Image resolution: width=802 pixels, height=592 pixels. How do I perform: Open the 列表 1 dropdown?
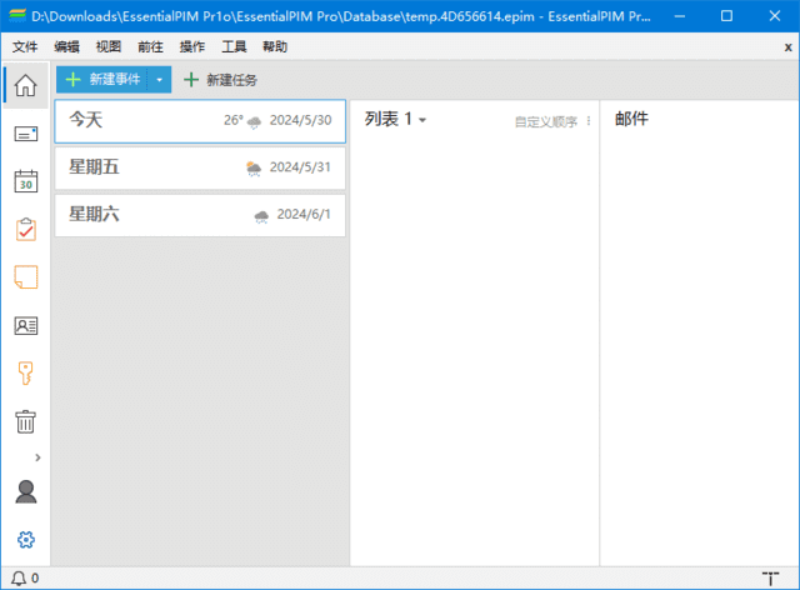pyautogui.click(x=395, y=118)
